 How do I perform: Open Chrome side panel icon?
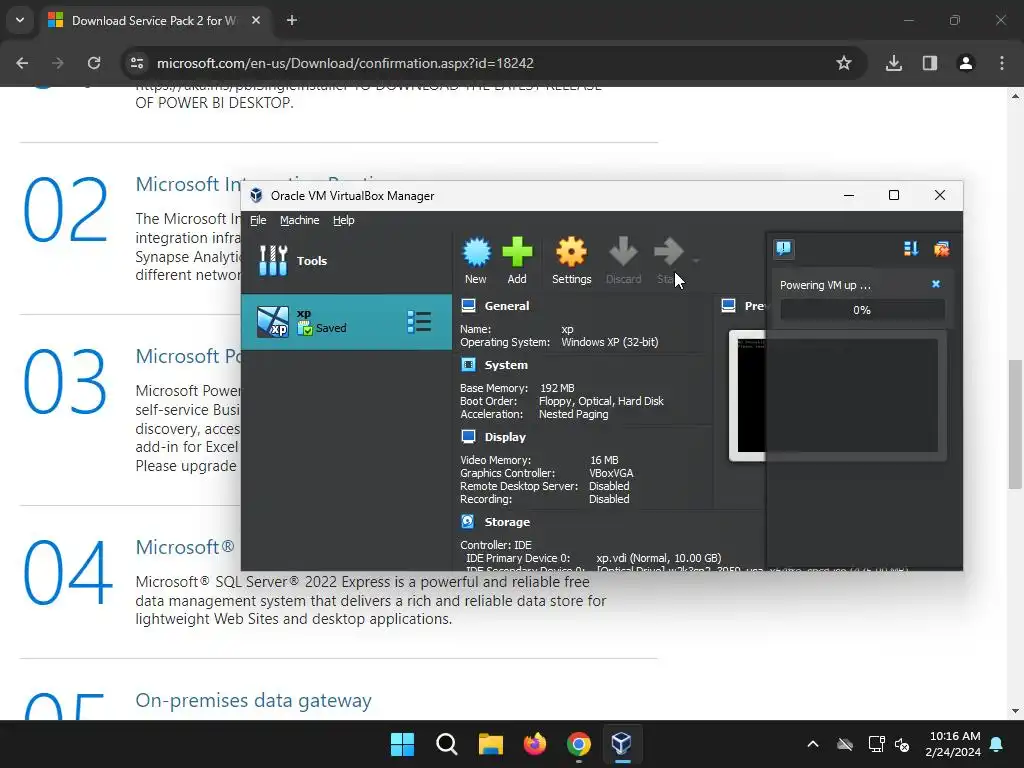[930, 63]
